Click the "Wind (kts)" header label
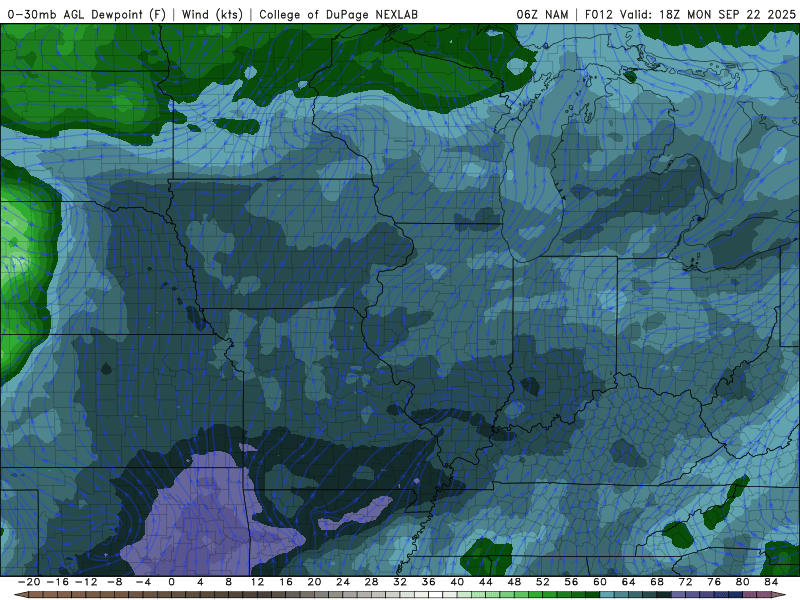This screenshot has height=600, width=800. pyautogui.click(x=212, y=14)
